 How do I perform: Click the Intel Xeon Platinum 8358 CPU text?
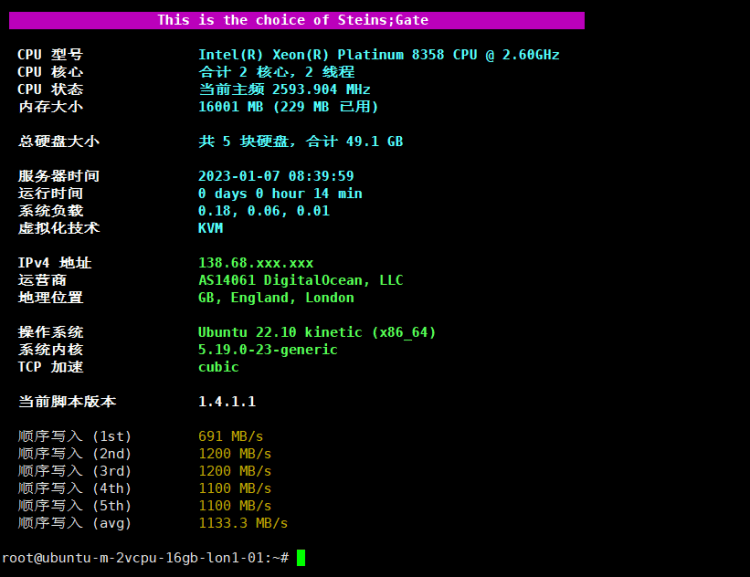coord(378,55)
